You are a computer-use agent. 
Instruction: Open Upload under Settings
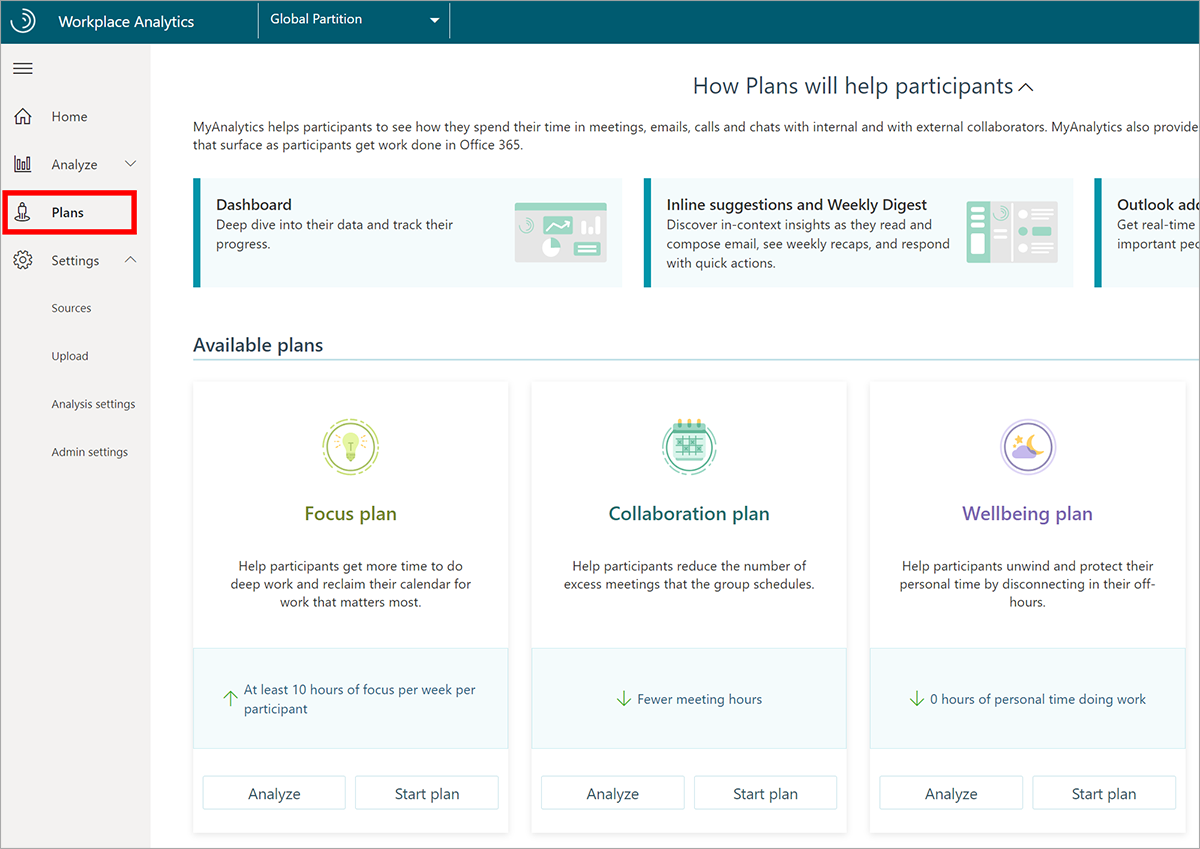click(70, 356)
